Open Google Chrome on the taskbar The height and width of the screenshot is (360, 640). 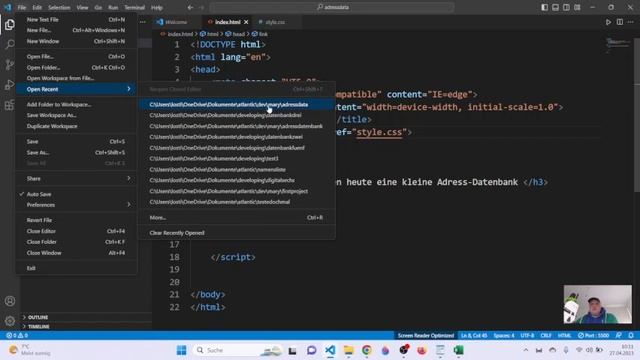click(x=367, y=350)
